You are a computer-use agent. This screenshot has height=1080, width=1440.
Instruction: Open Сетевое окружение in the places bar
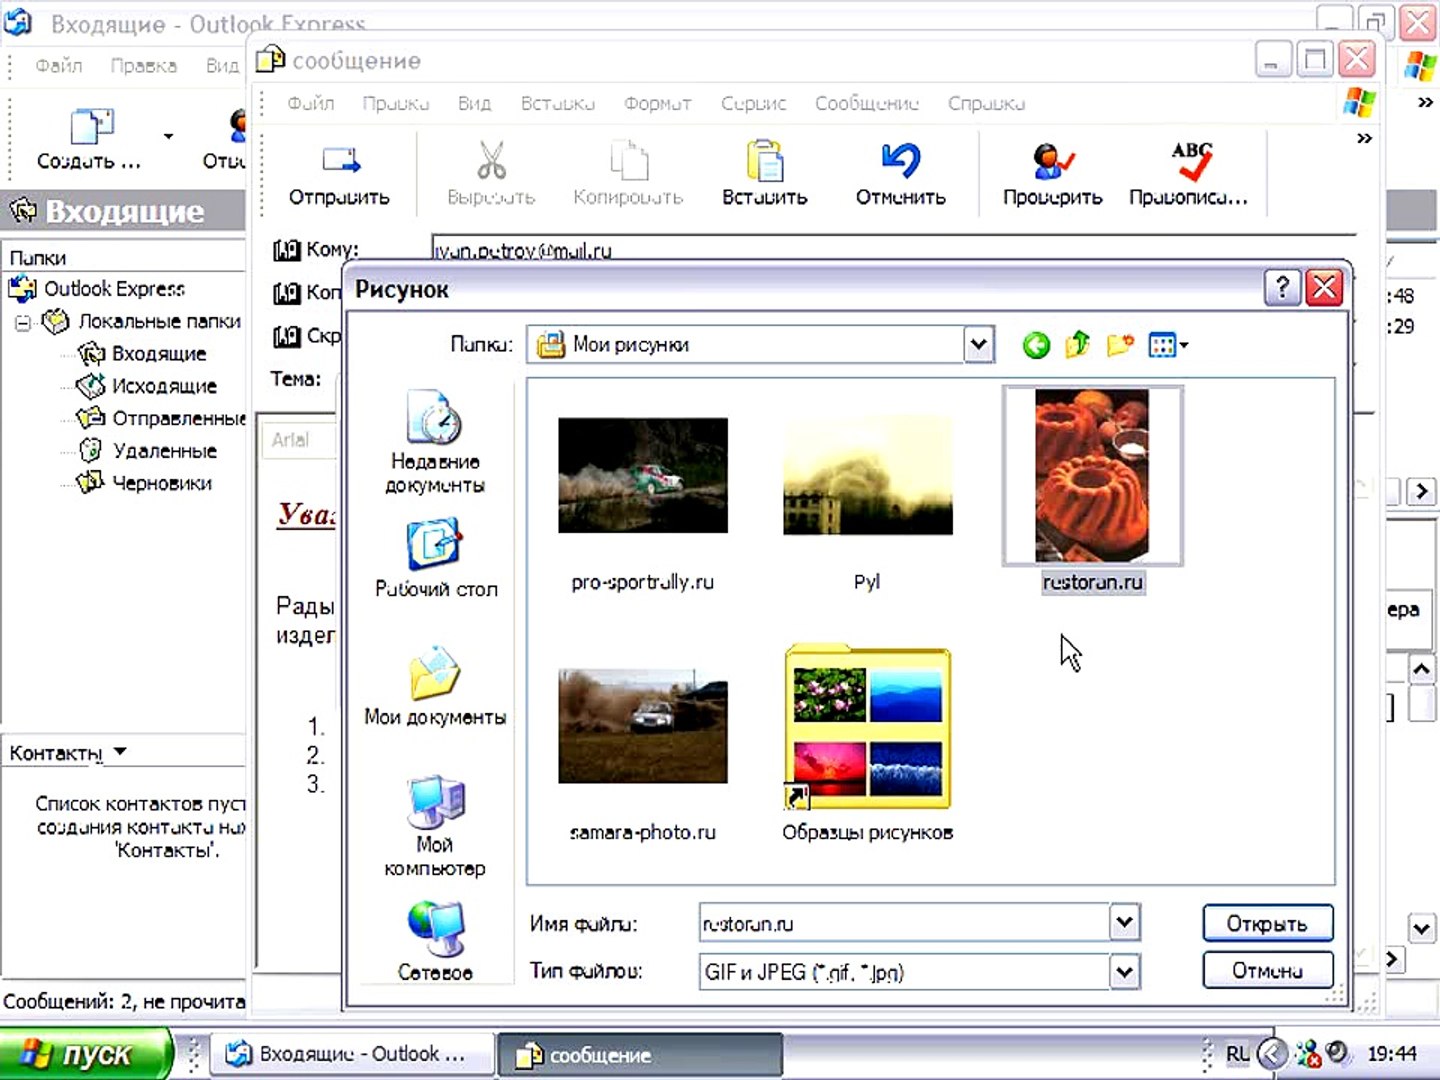(x=435, y=940)
